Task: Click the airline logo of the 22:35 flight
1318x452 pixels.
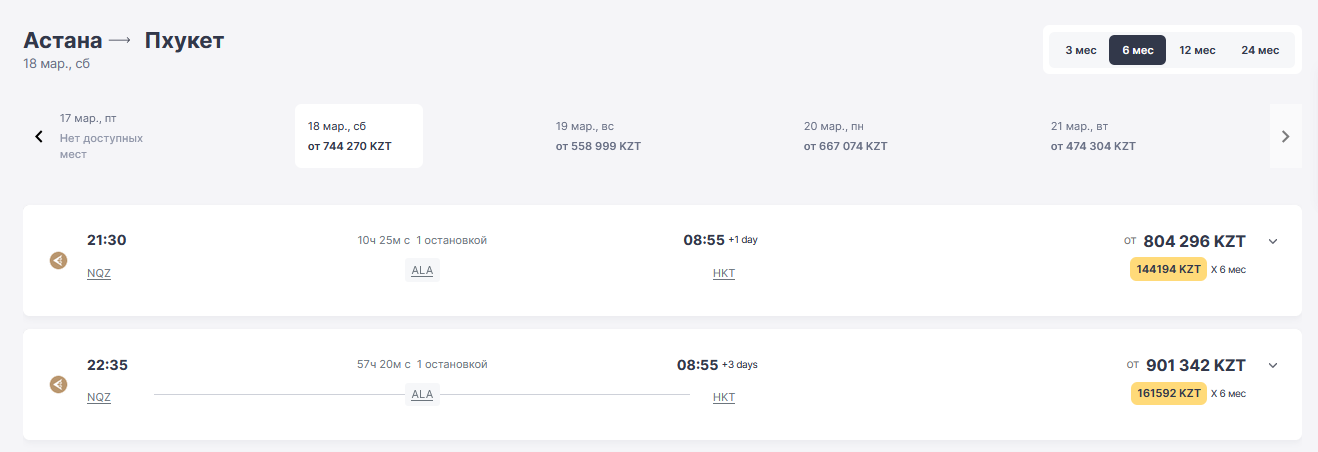Action: click(58, 385)
